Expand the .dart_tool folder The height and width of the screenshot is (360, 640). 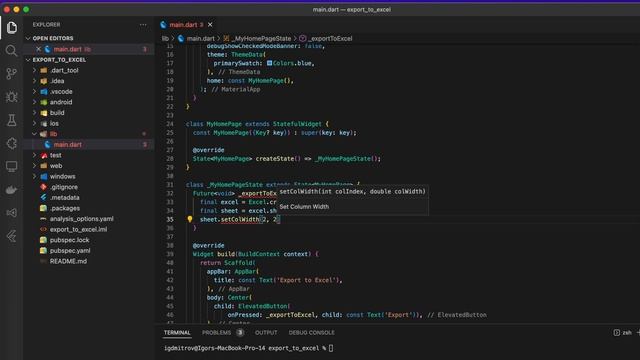pyautogui.click(x=34, y=70)
